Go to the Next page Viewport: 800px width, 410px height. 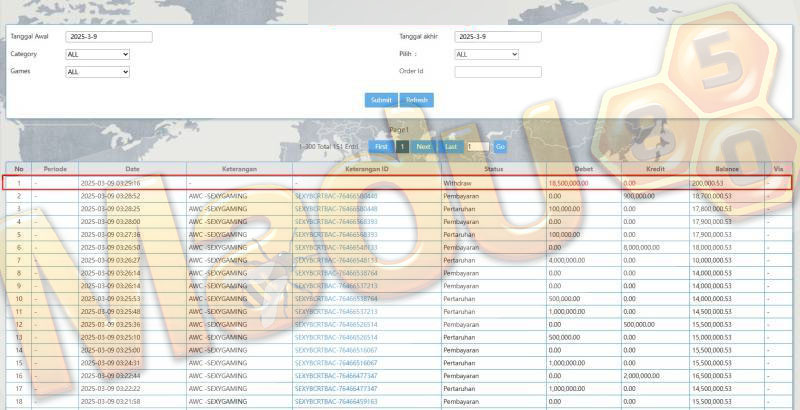click(423, 147)
